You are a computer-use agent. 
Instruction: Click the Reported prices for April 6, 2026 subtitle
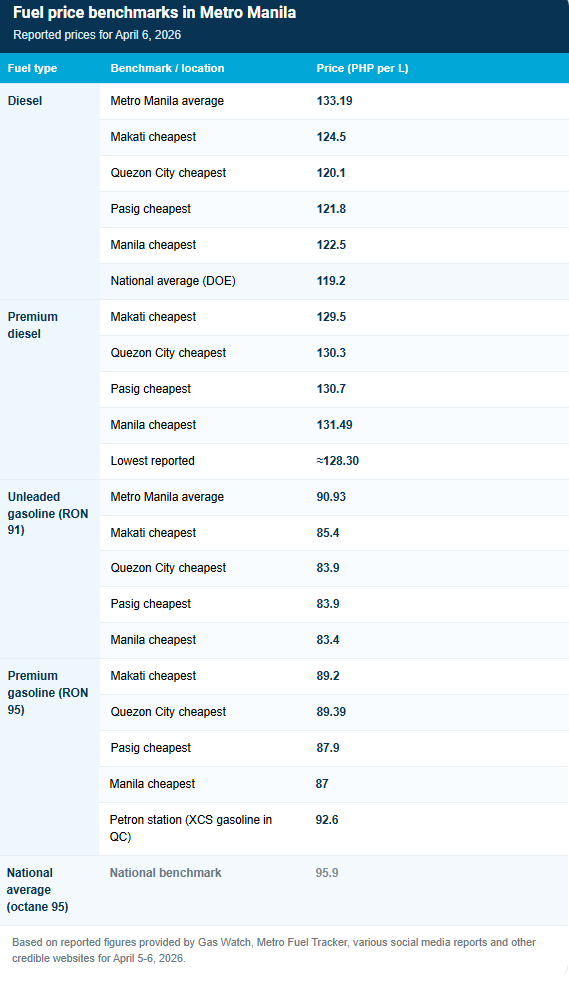(x=97, y=35)
